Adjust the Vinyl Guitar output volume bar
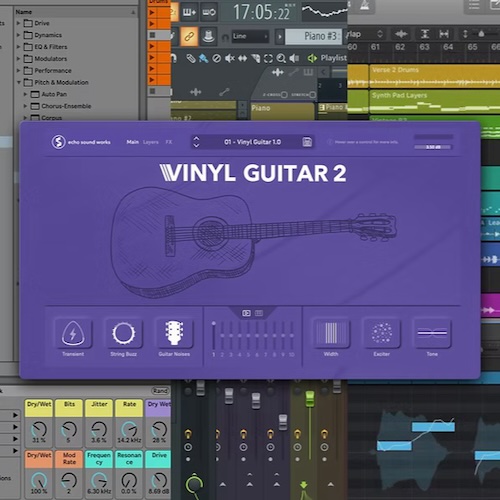 click(433, 147)
